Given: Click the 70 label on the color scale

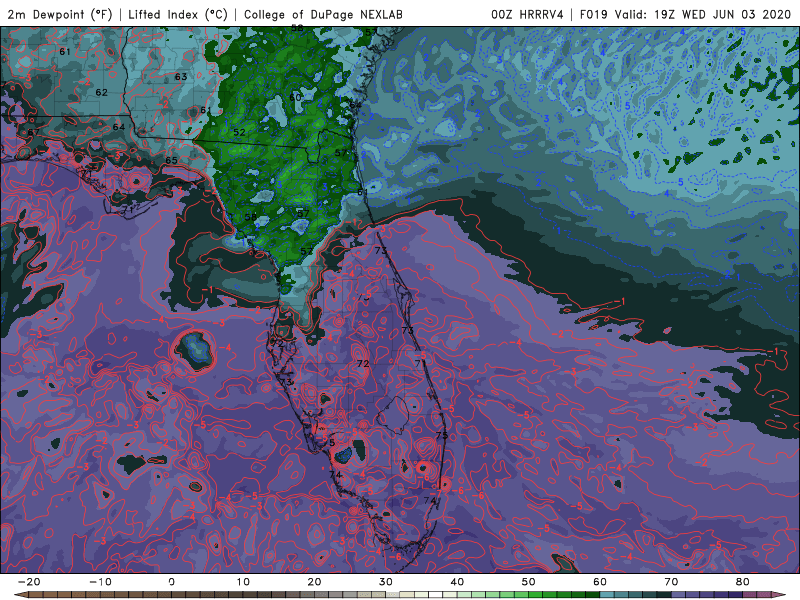Looking at the screenshot, I should click(671, 582).
